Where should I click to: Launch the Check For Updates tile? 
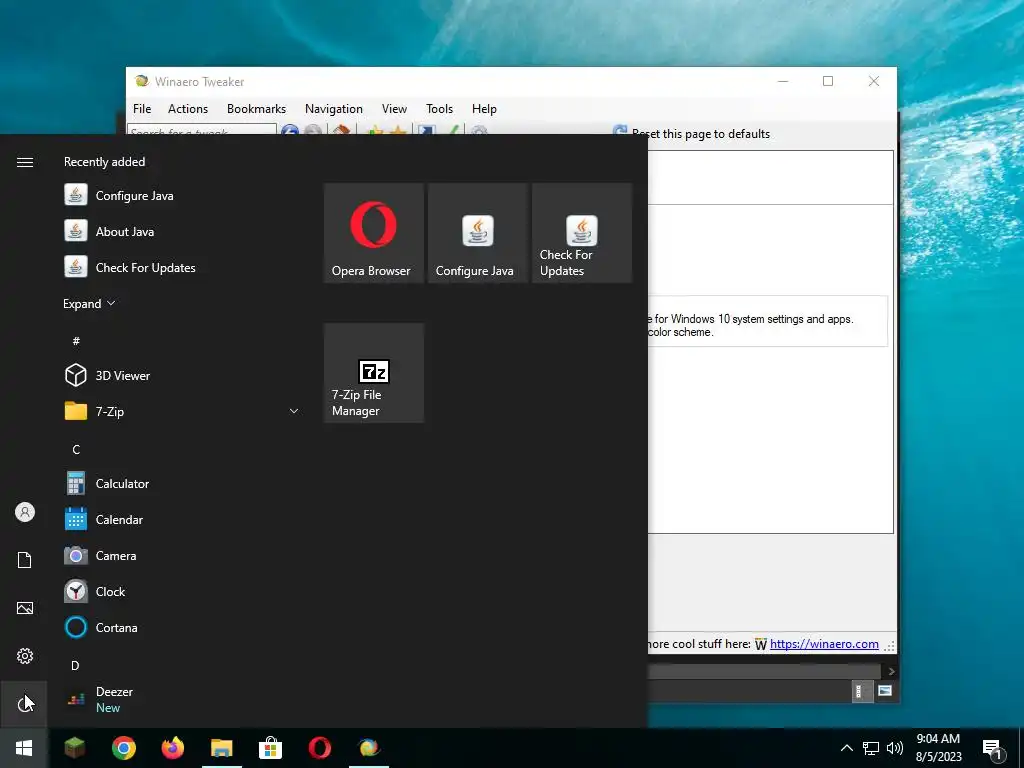pyautogui.click(x=582, y=233)
